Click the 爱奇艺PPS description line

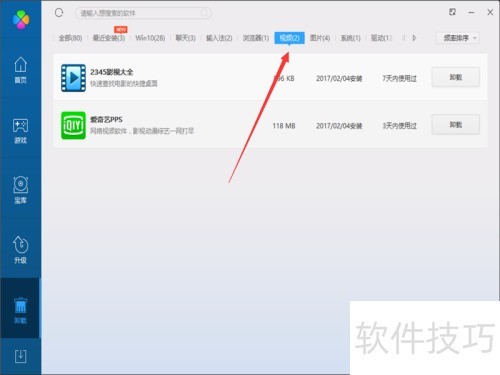pyautogui.click(x=142, y=131)
